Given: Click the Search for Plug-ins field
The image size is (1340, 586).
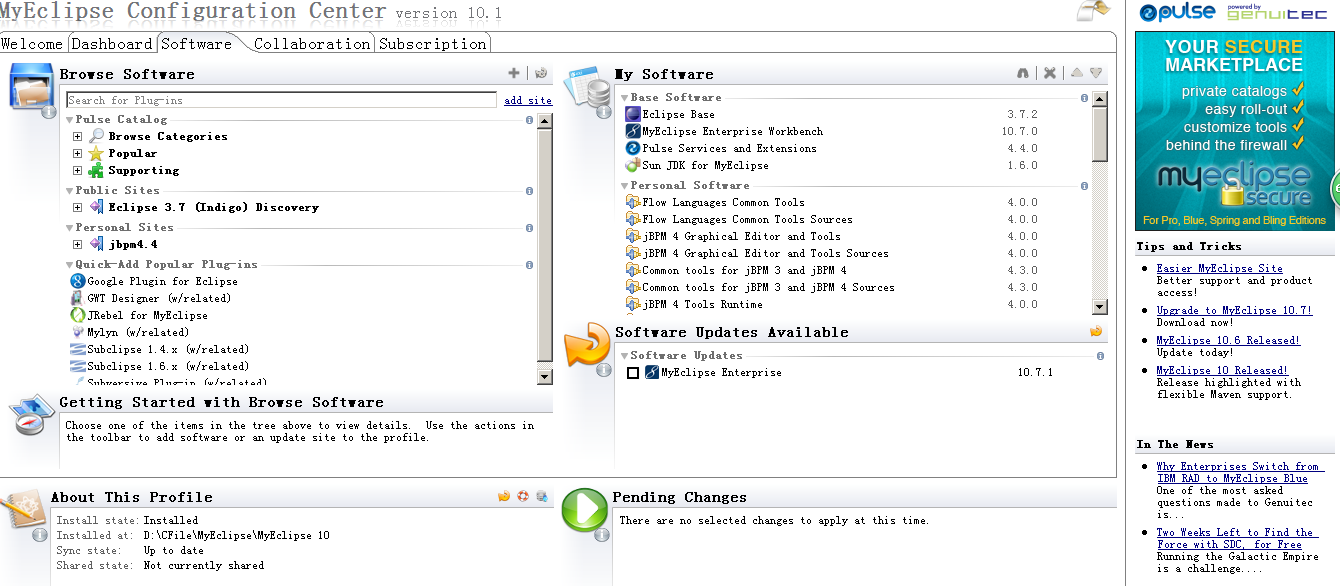Looking at the screenshot, I should click(x=281, y=100).
